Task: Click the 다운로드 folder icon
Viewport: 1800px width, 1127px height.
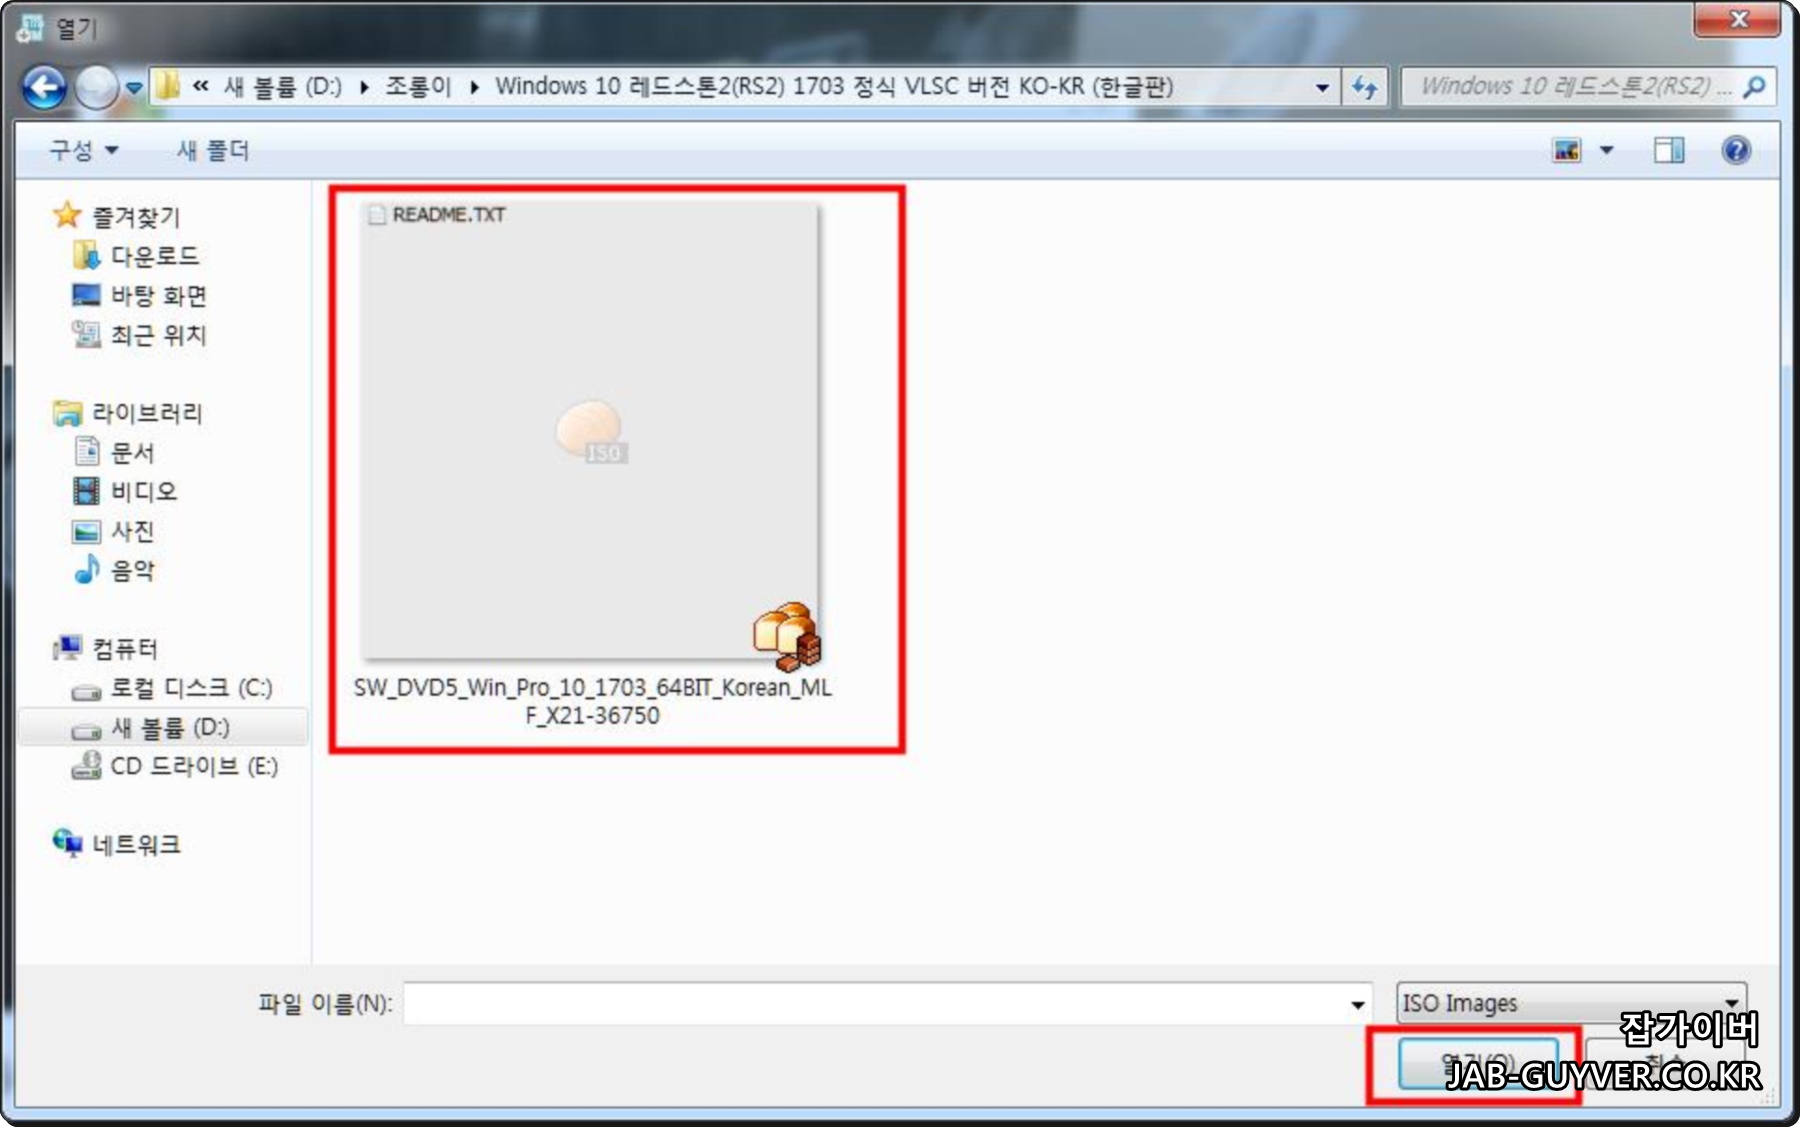Action: (x=86, y=255)
